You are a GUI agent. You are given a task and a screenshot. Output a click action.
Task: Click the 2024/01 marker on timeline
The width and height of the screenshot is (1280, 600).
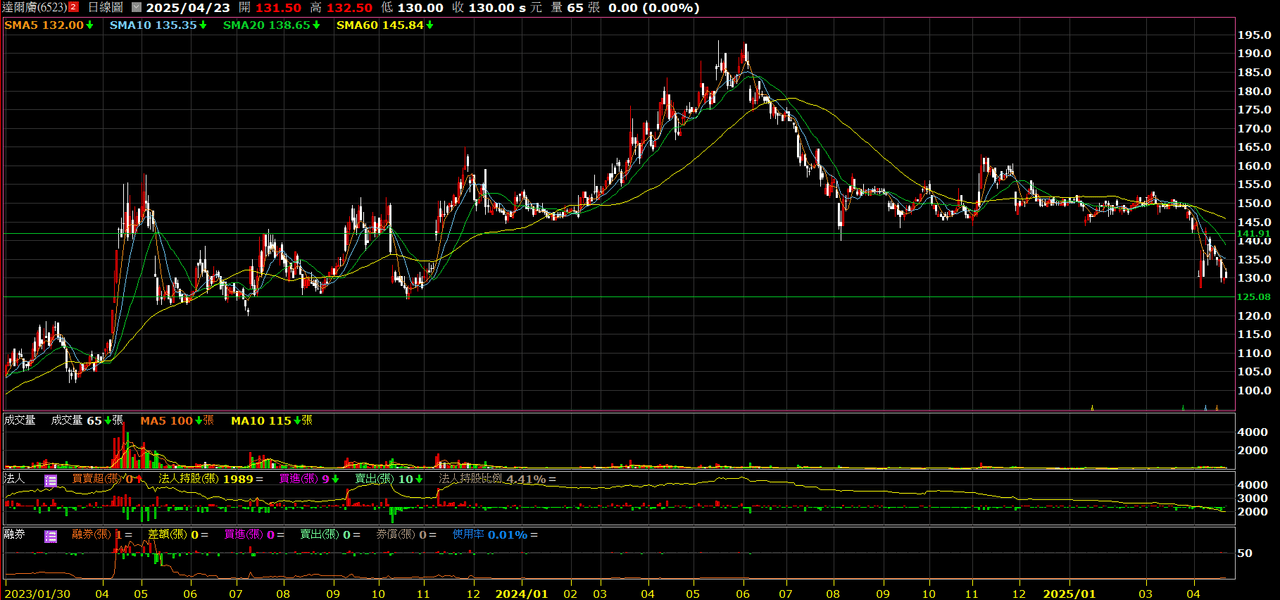522,592
